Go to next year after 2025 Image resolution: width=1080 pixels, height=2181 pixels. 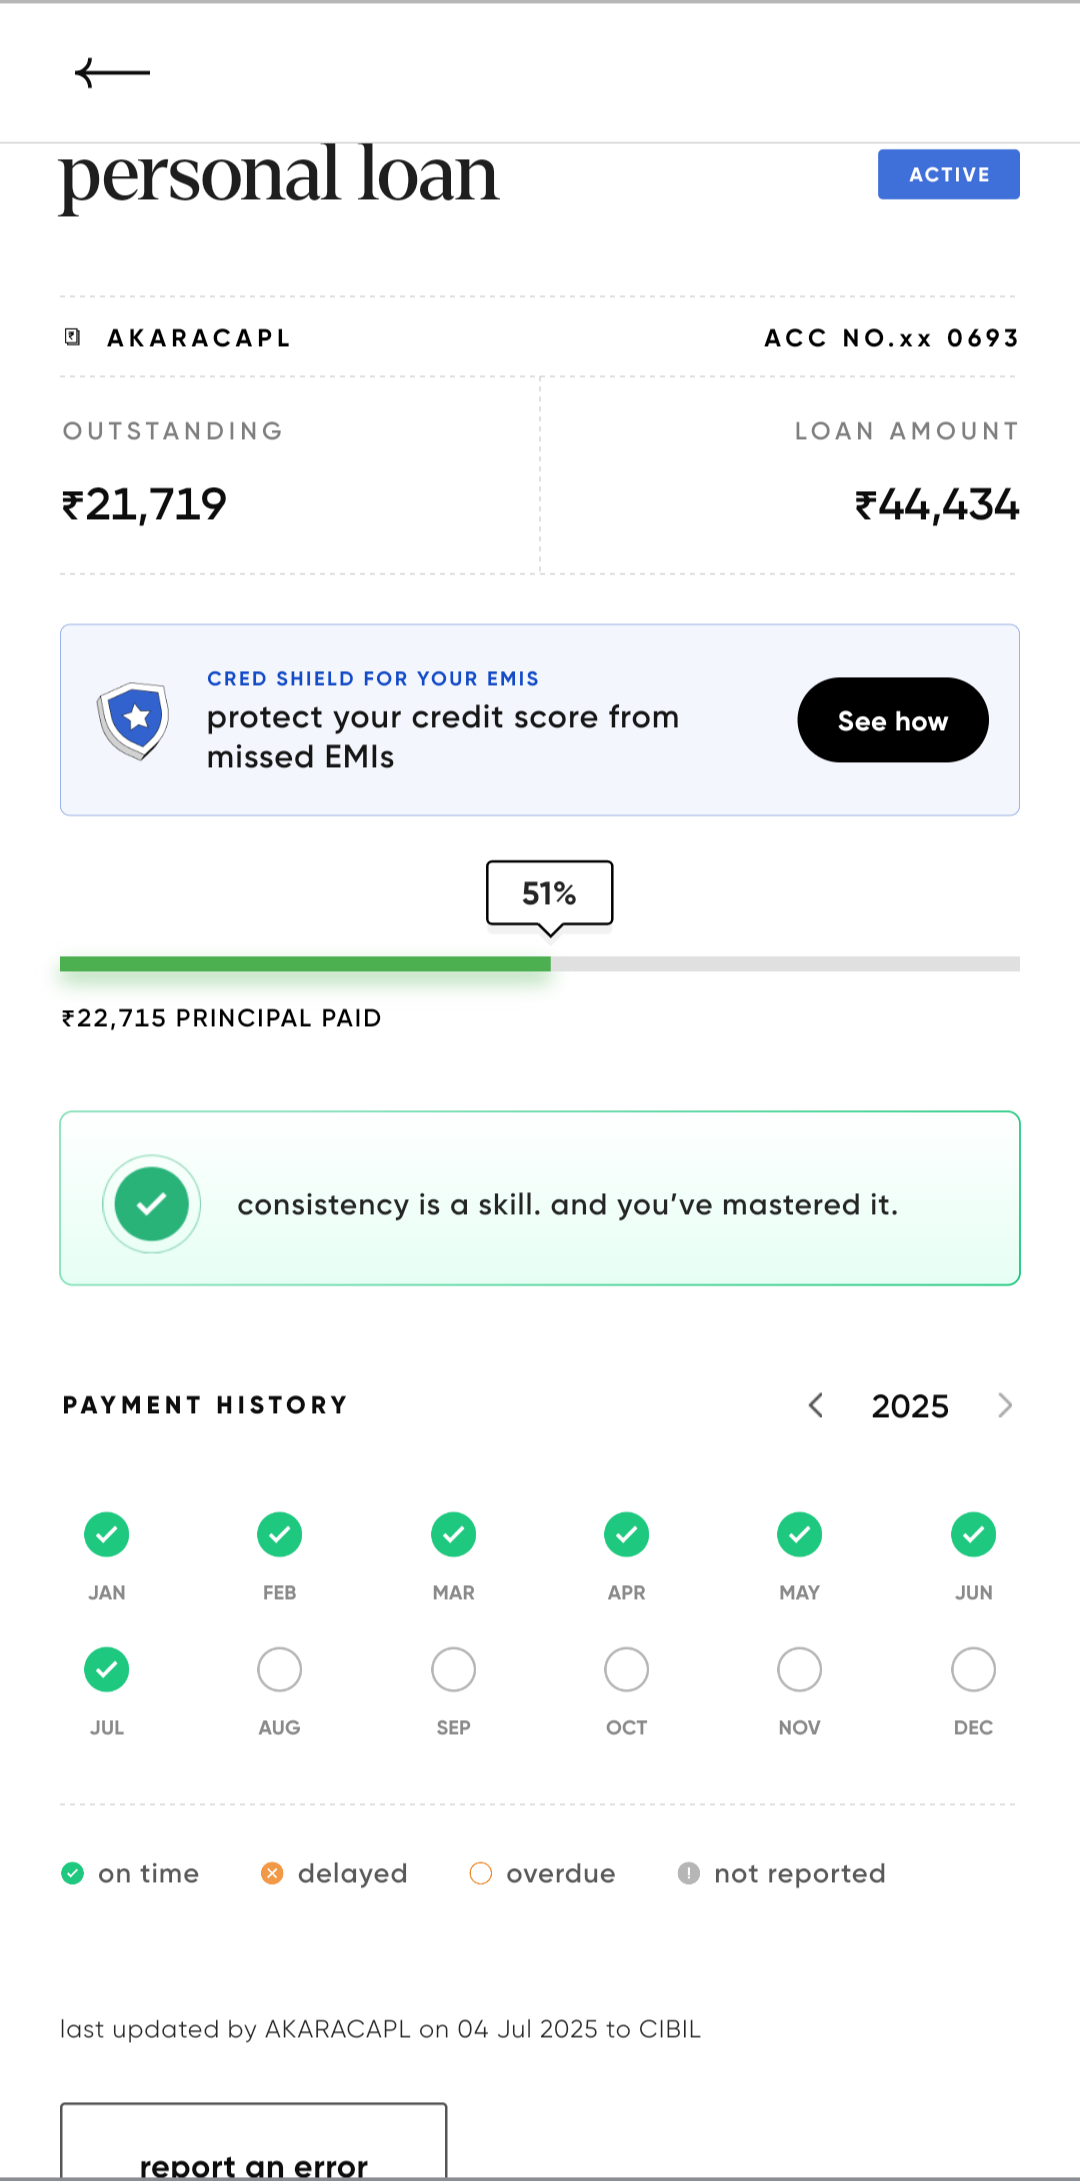point(1005,1406)
